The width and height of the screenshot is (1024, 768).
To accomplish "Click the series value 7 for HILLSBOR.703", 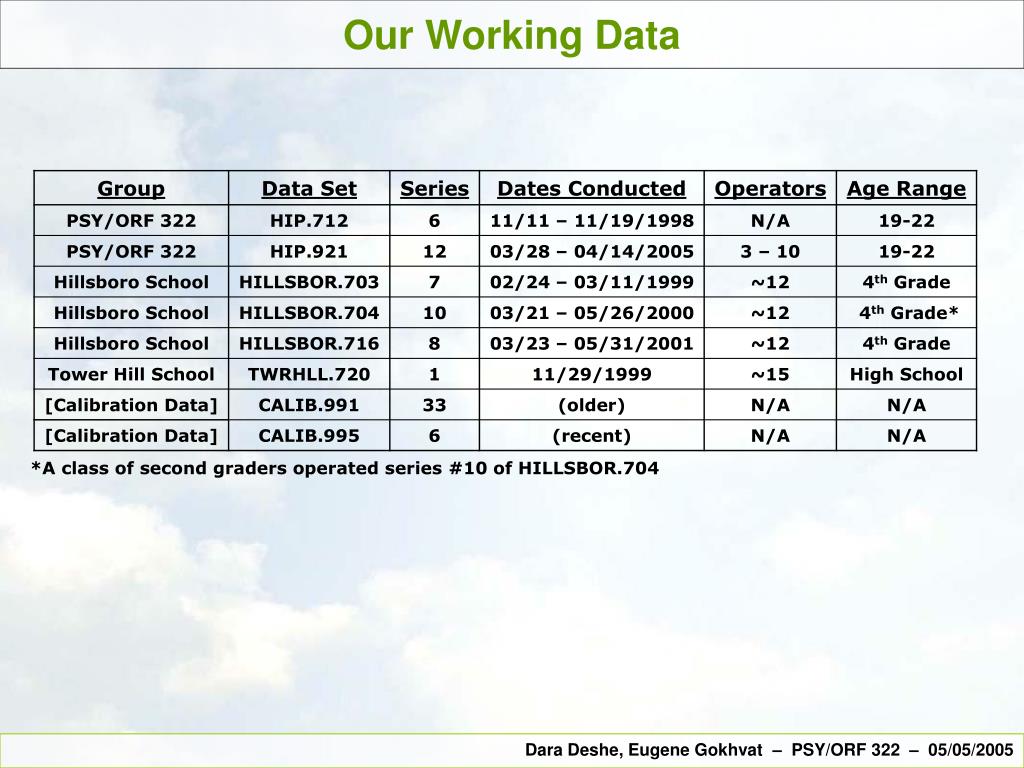I will coord(434,282).
